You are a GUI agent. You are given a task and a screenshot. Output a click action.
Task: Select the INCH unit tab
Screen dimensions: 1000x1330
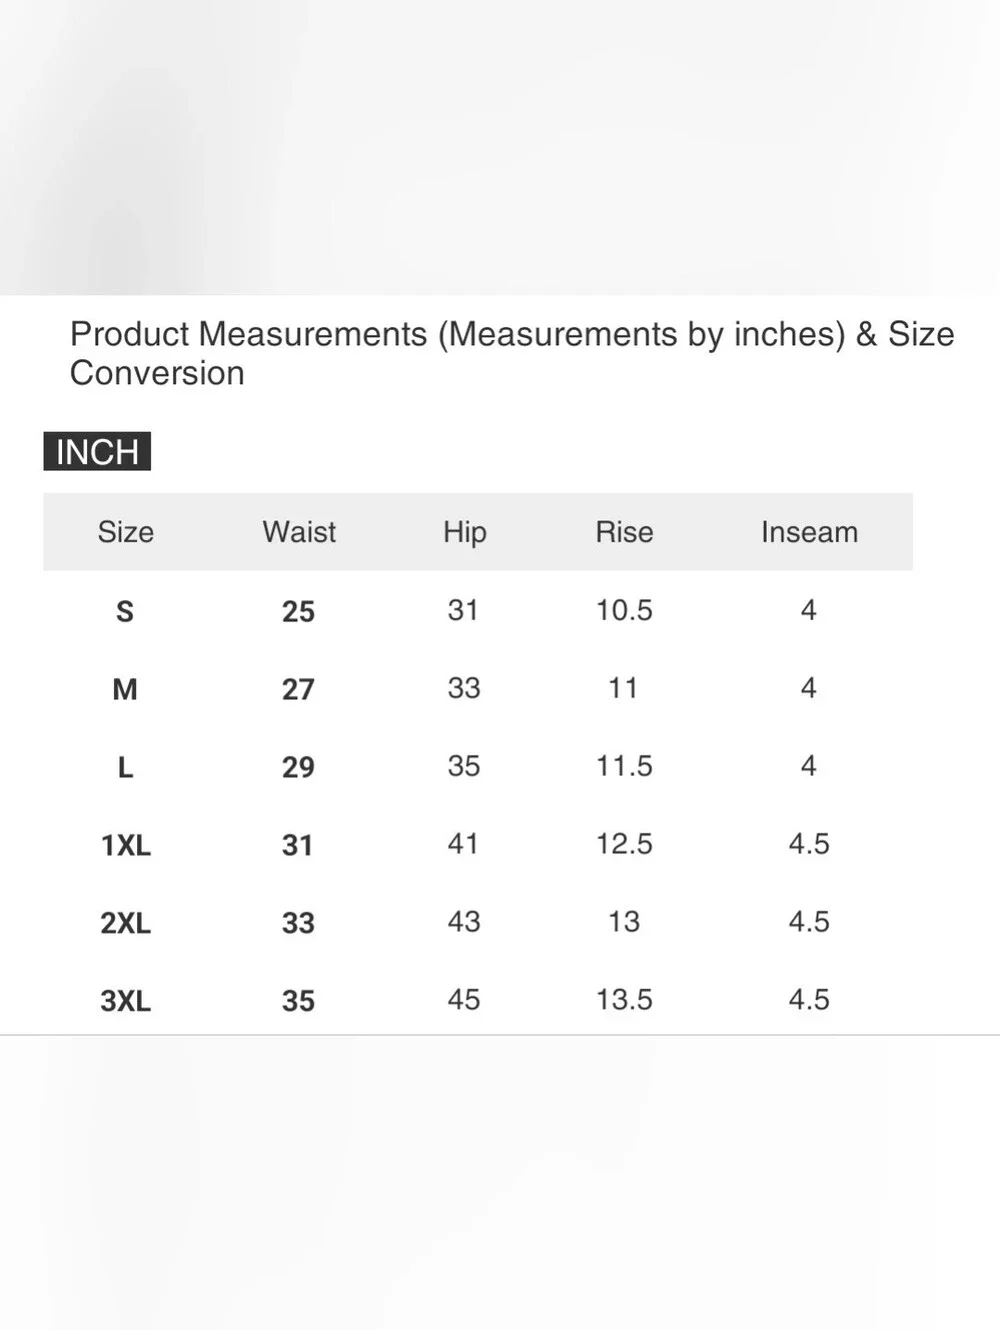click(97, 451)
